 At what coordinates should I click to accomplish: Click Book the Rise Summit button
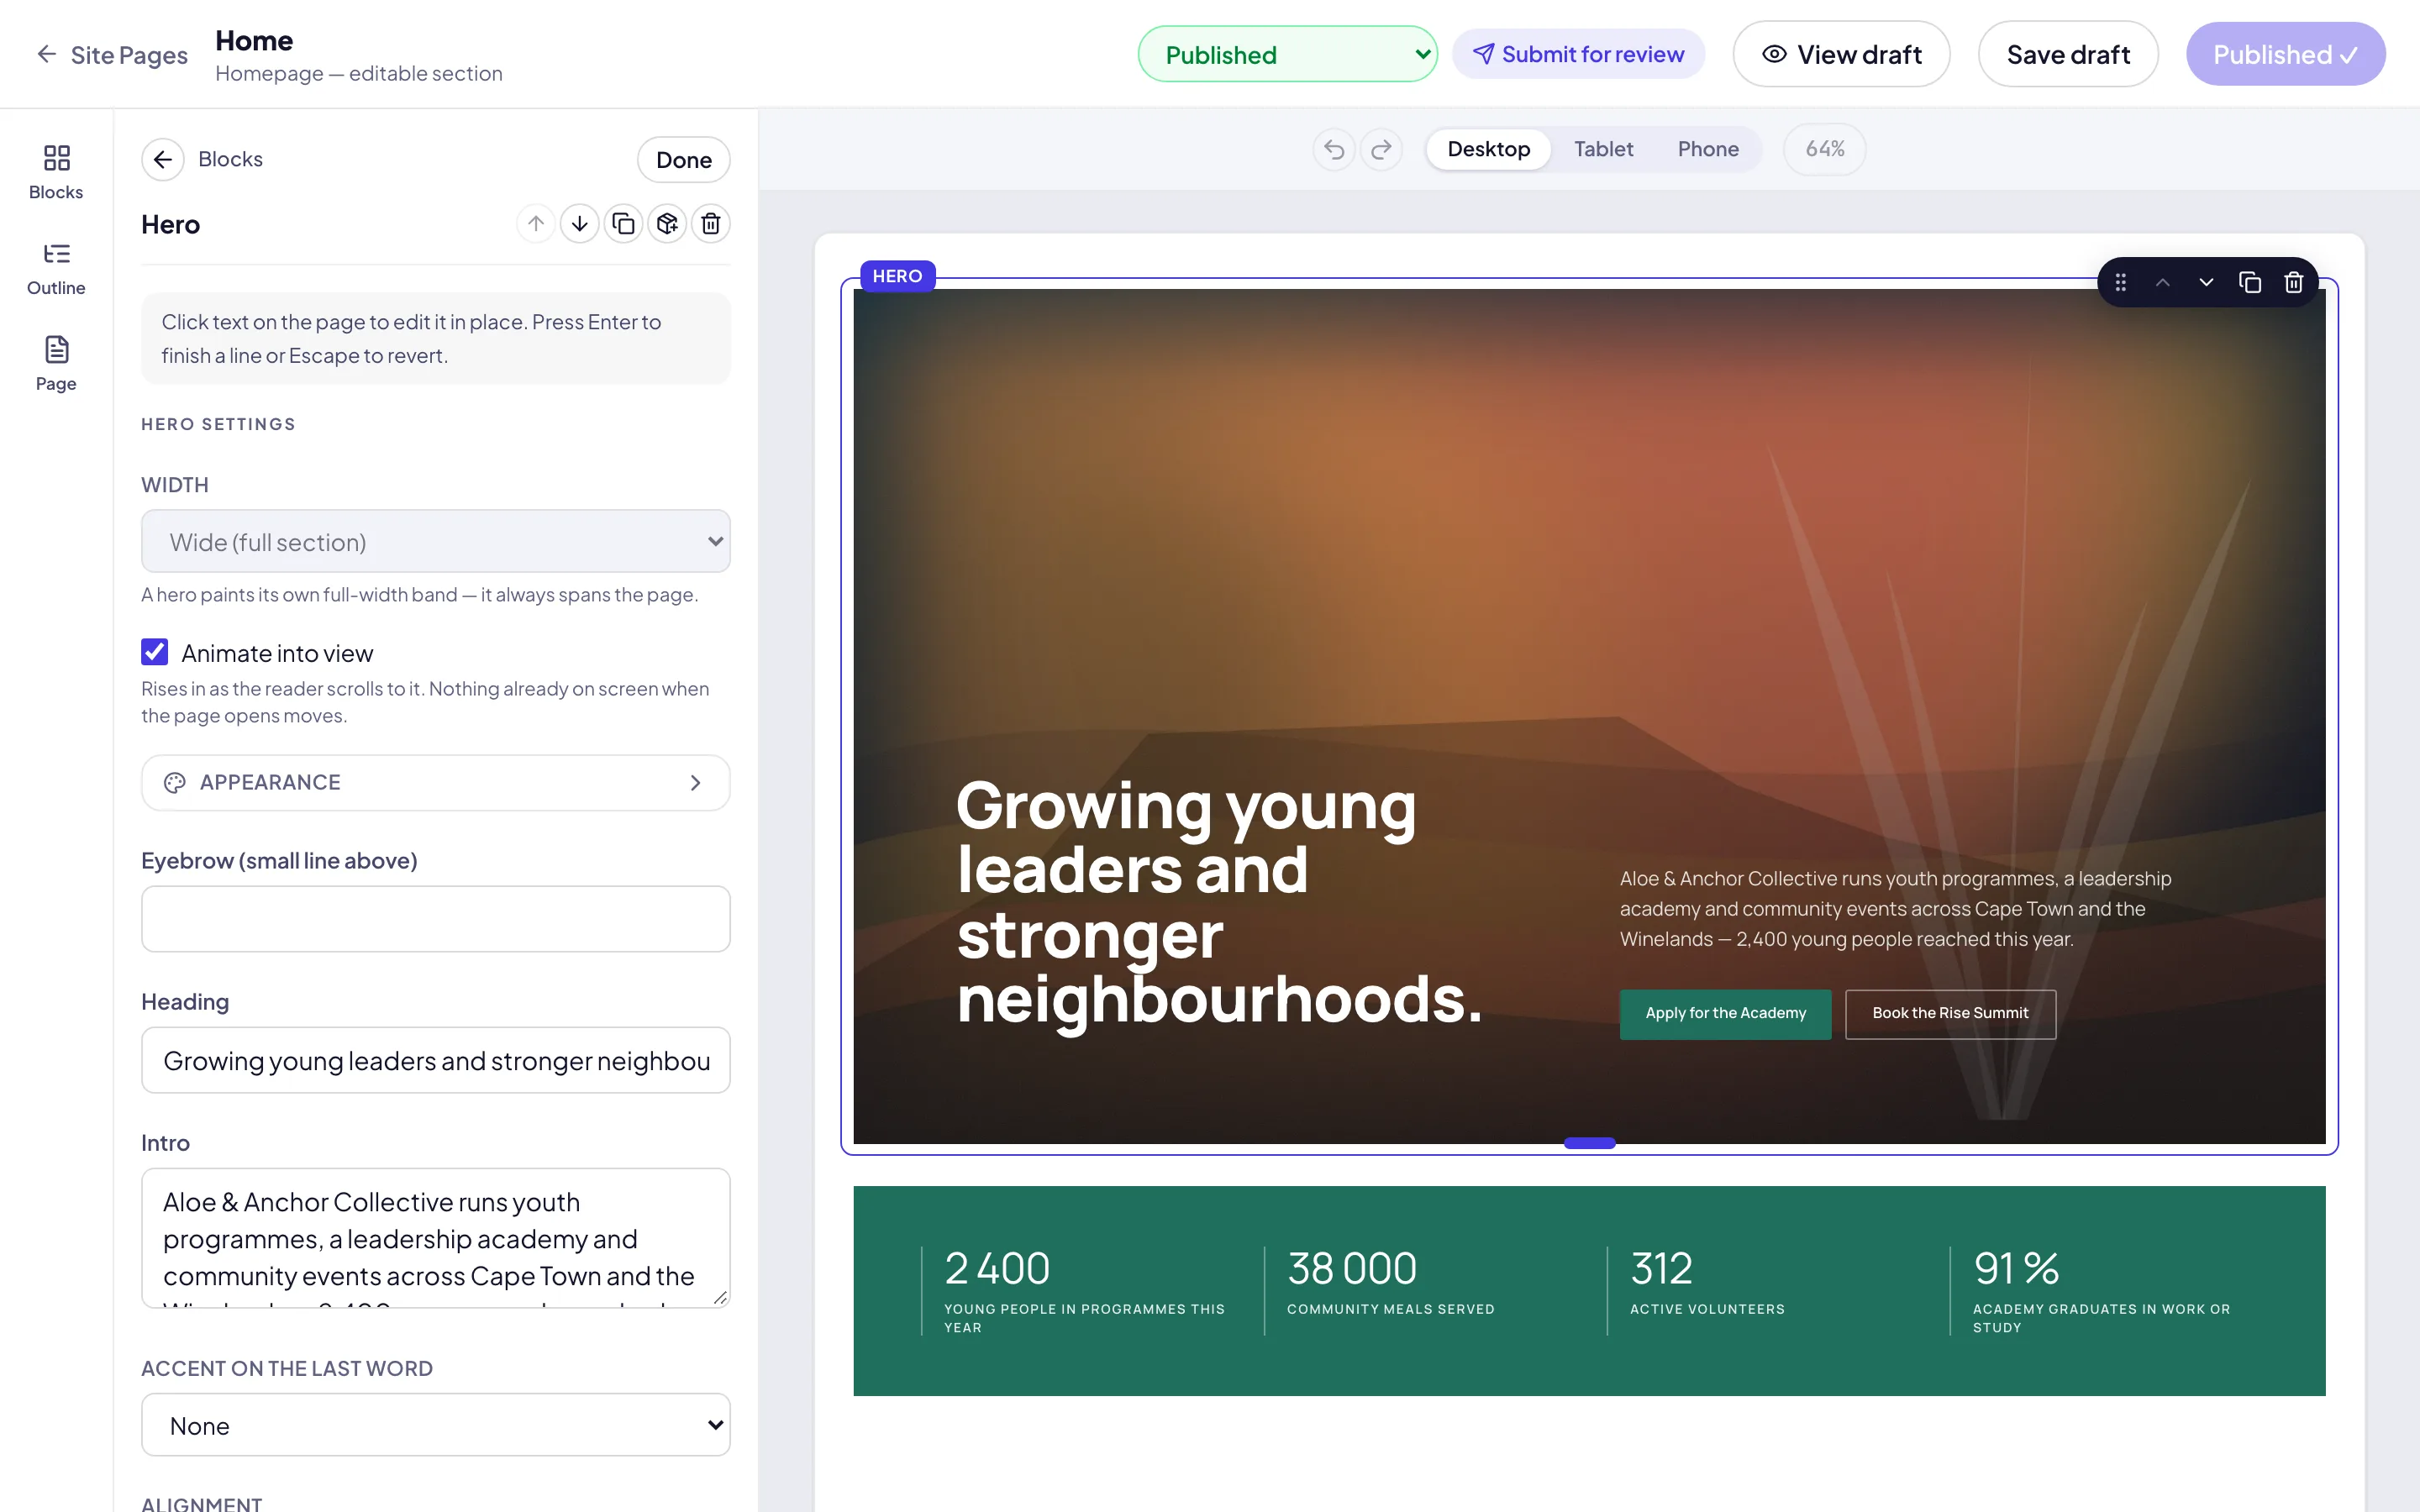click(1950, 1014)
